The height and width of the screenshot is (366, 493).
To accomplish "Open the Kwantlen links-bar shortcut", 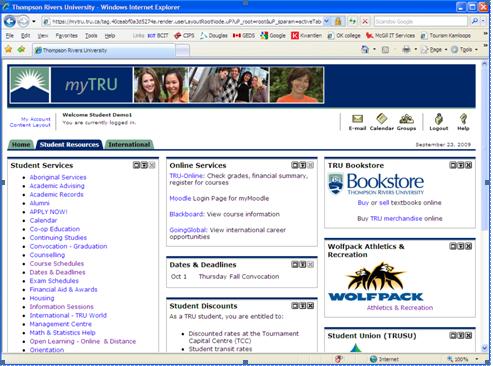I will 307,35.
